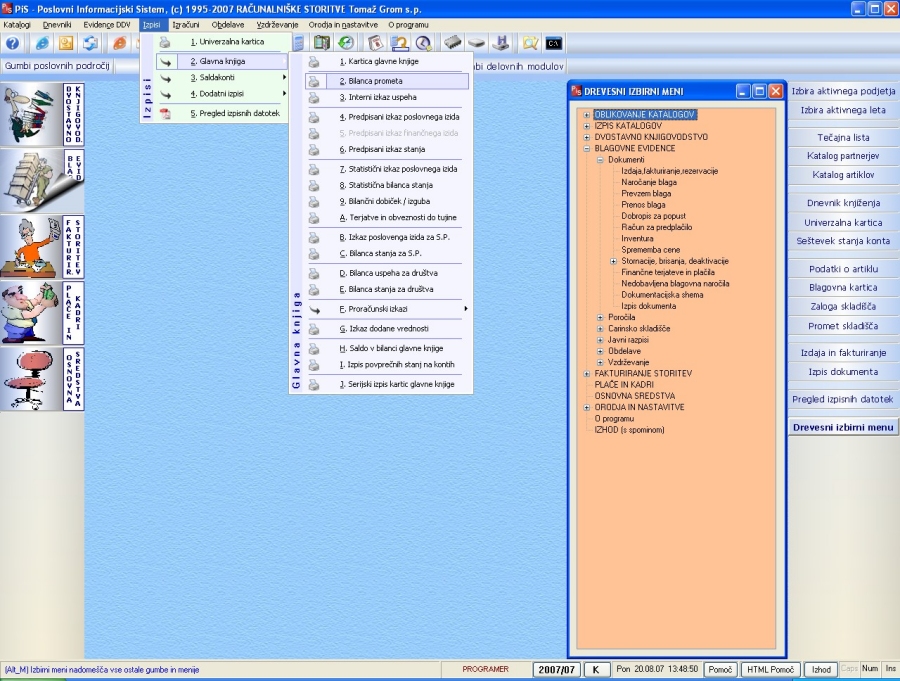Select Inventura in the tree menu
The width and height of the screenshot is (900, 681).
tap(637, 239)
